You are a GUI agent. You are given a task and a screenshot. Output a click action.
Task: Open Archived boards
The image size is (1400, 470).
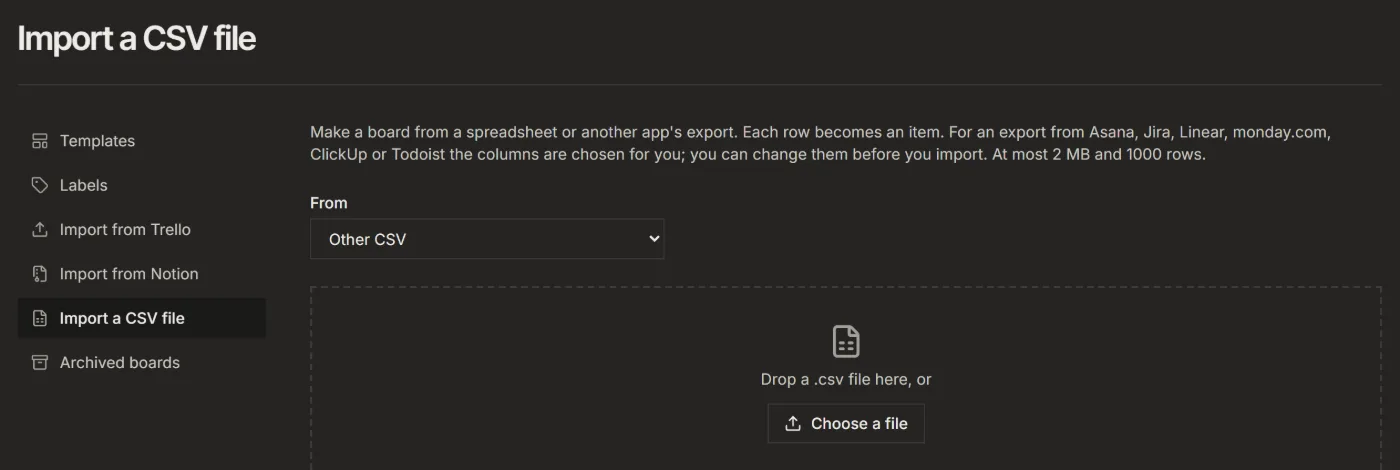click(142, 362)
